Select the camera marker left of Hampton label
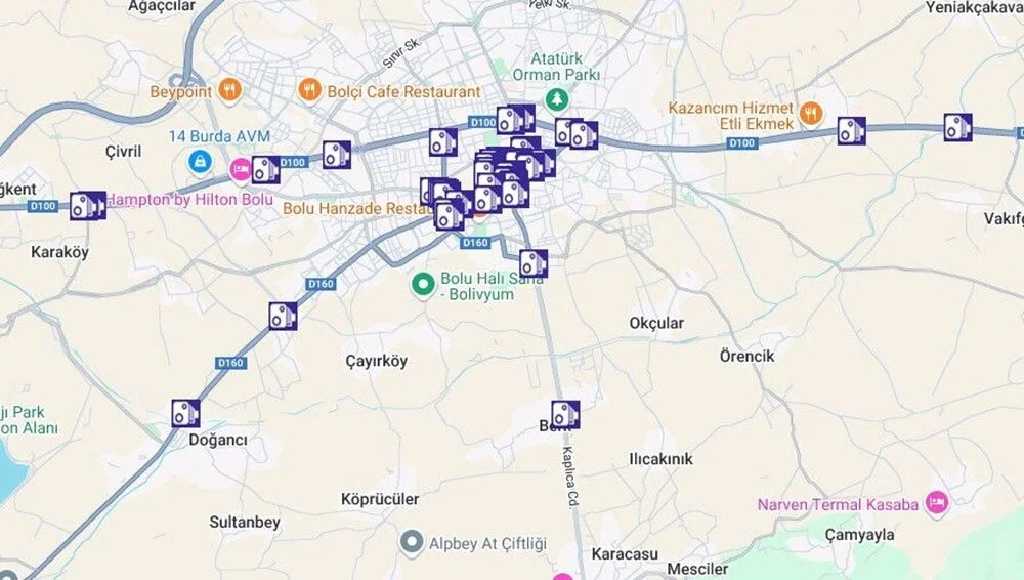Screen dimensions: 1024x580 click(88, 206)
